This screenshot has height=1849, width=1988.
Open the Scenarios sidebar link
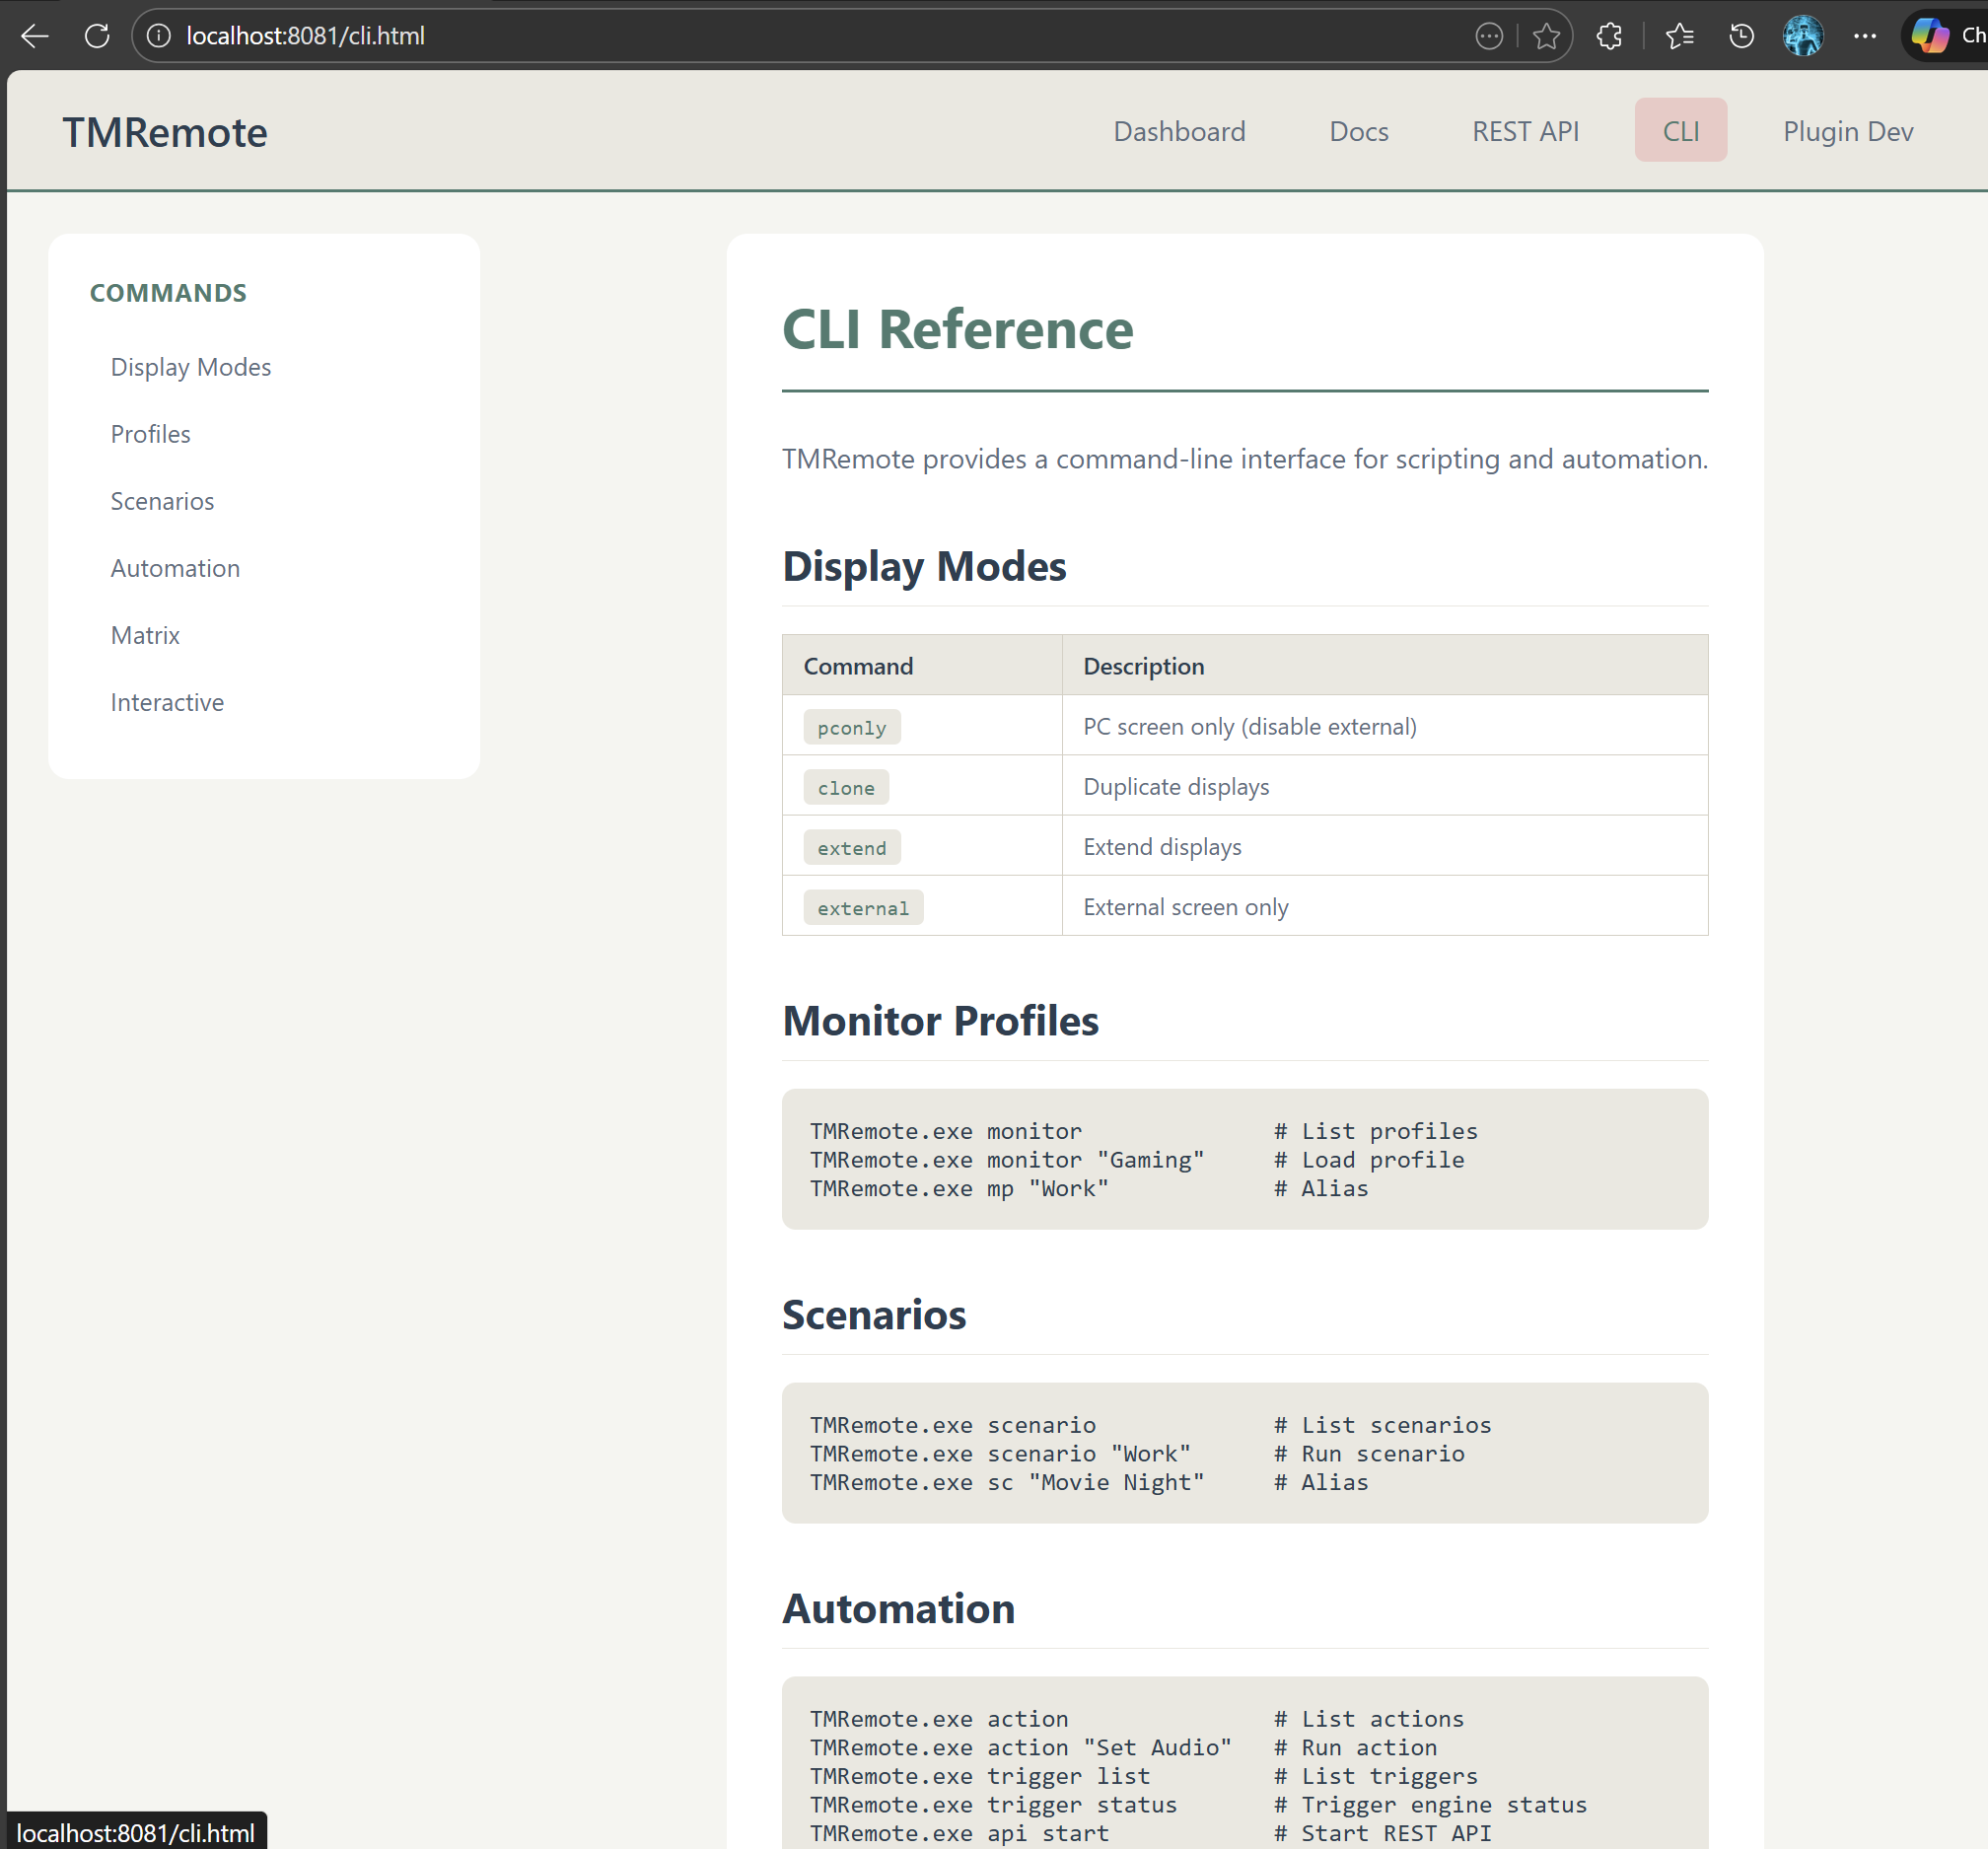(x=162, y=501)
